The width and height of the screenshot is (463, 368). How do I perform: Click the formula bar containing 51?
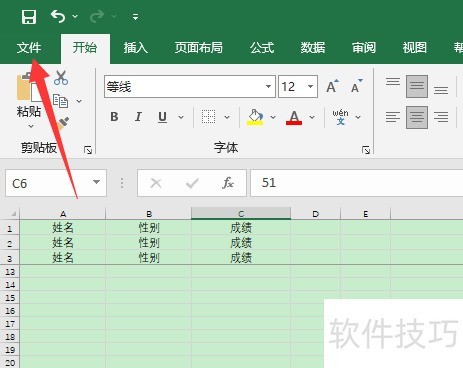tap(357, 183)
